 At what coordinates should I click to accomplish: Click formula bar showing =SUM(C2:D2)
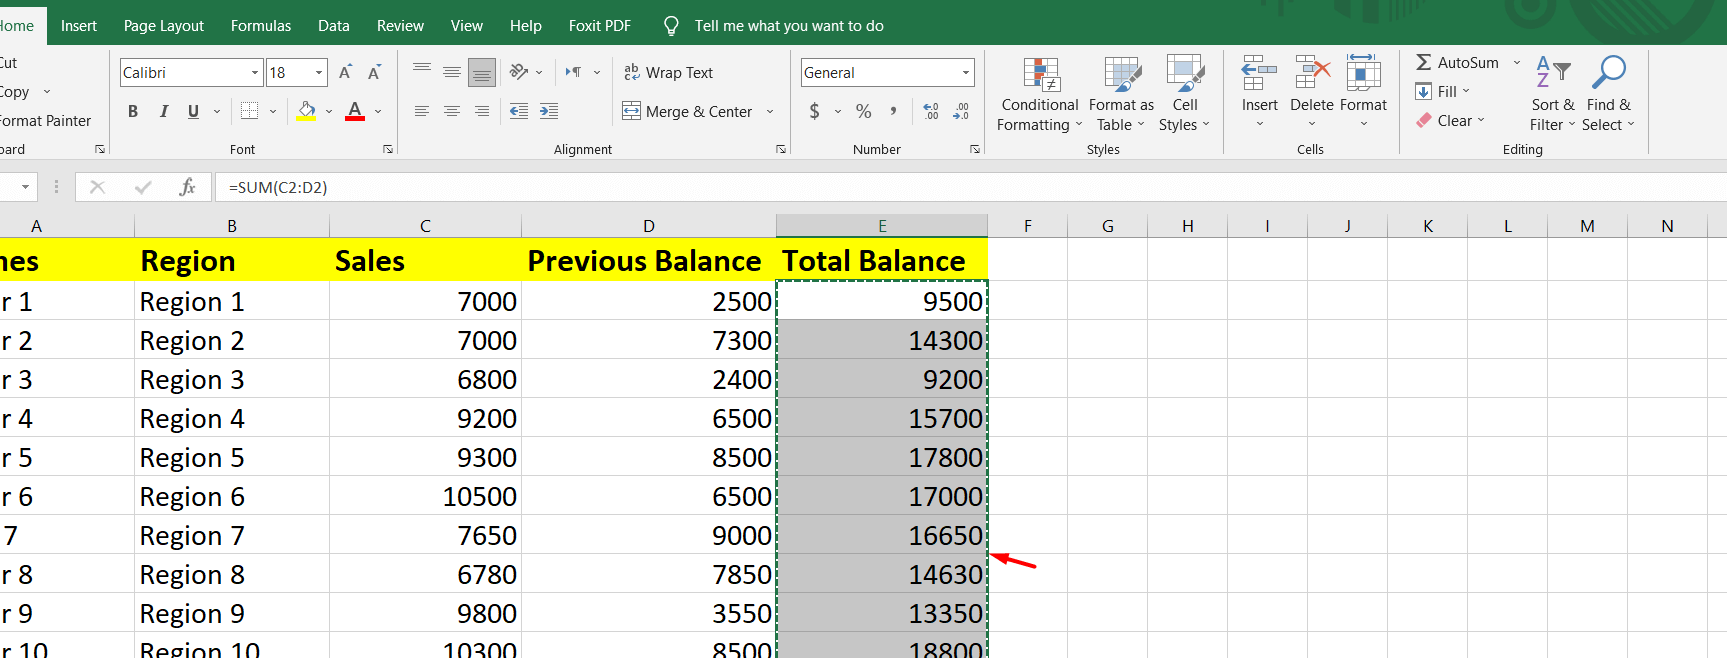[970, 187]
